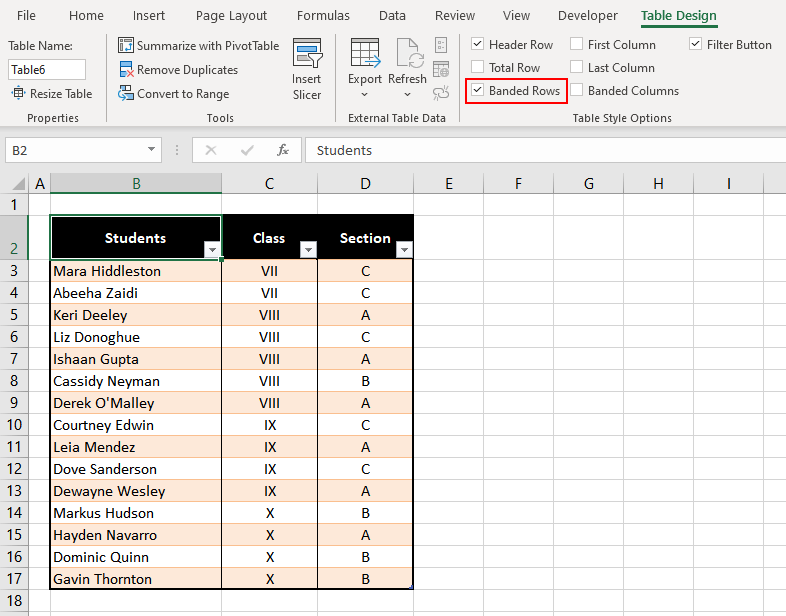Click the cell Keri Deeley

[x=136, y=315]
